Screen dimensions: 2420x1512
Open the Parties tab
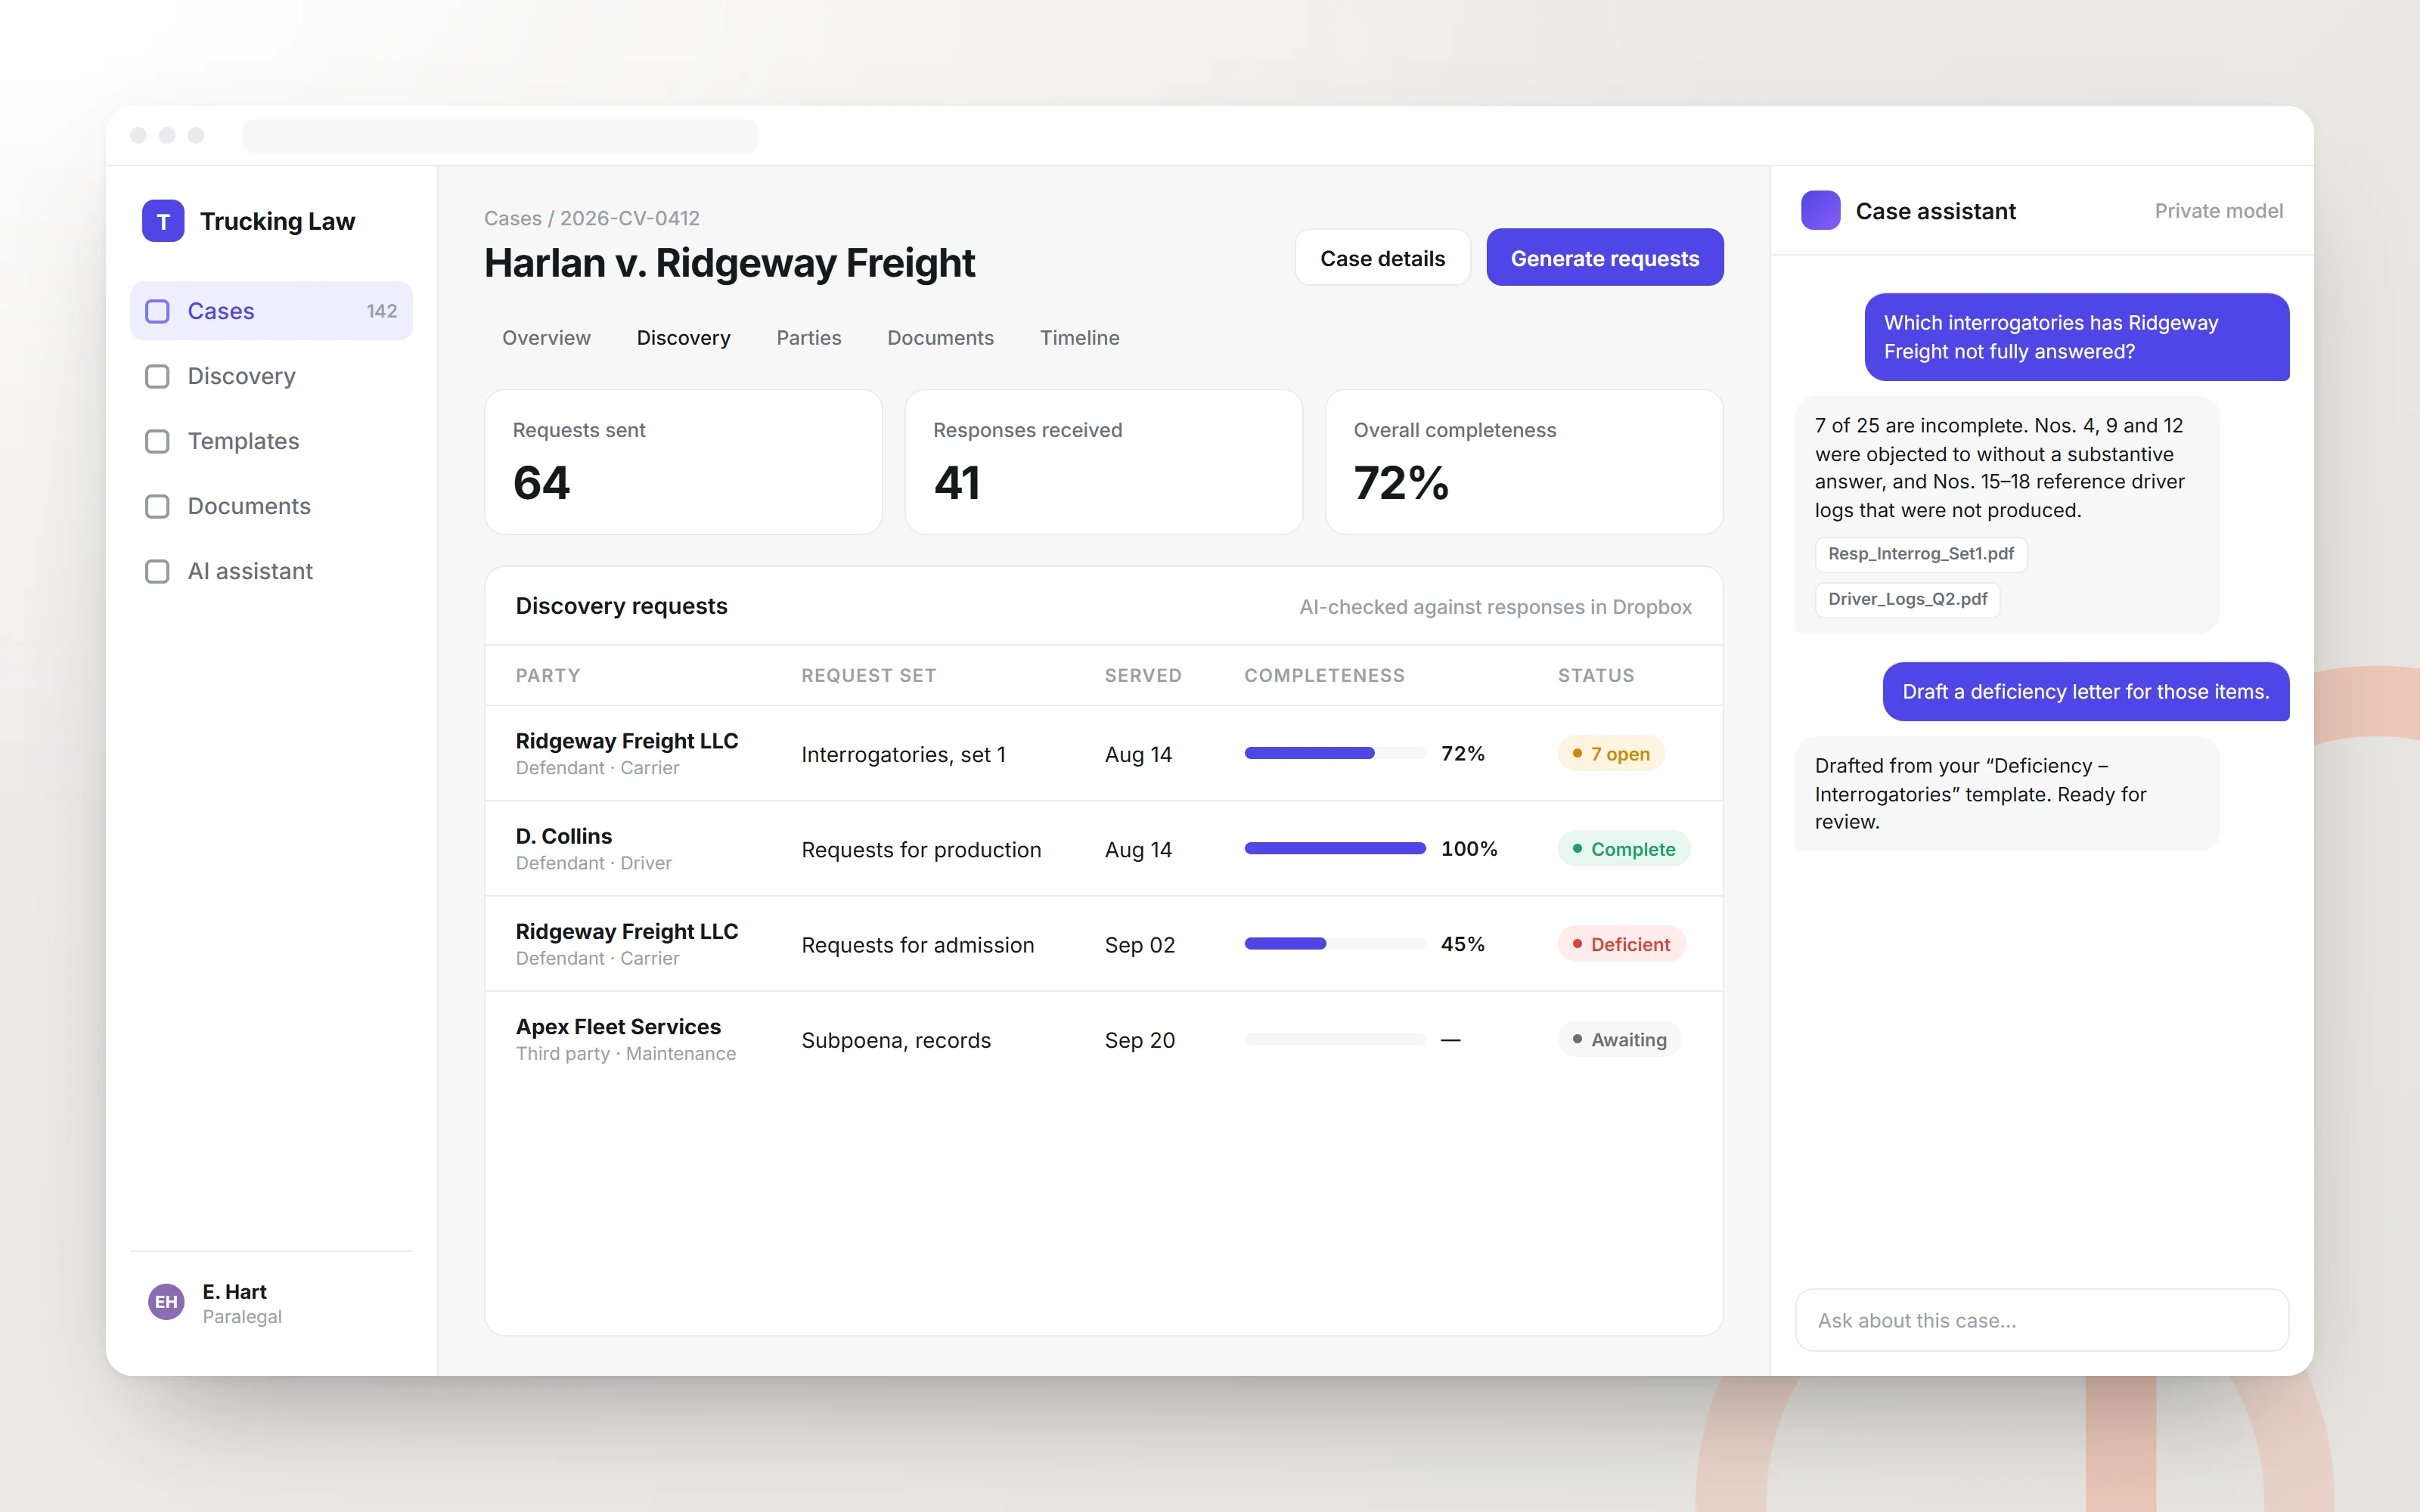(x=809, y=338)
